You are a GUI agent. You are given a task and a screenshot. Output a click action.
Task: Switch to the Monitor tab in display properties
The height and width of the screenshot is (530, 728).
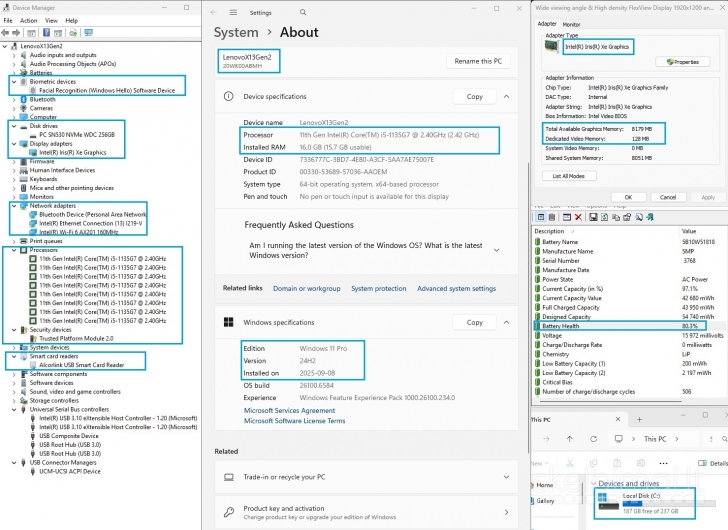571,24
